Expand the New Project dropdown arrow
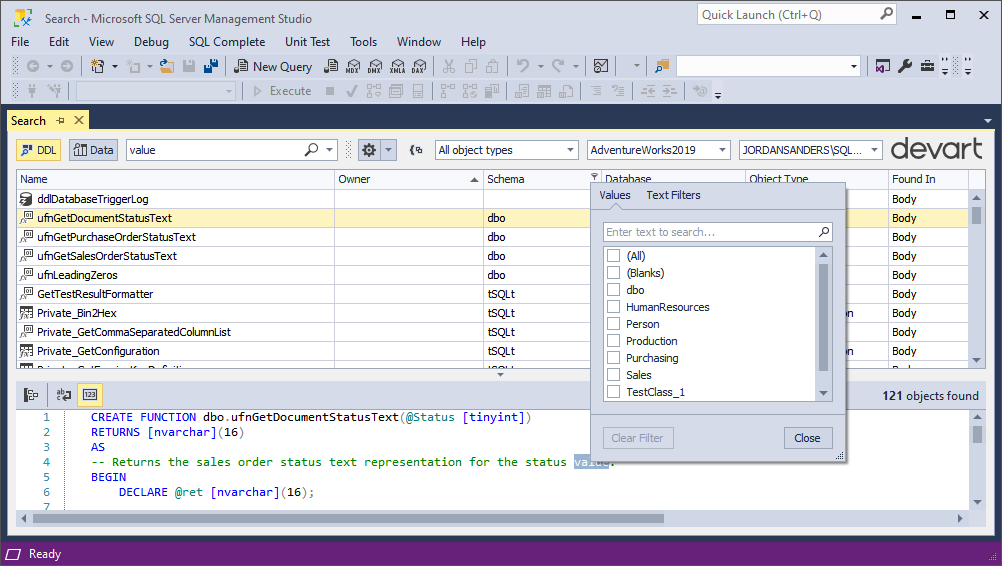 pos(115,66)
